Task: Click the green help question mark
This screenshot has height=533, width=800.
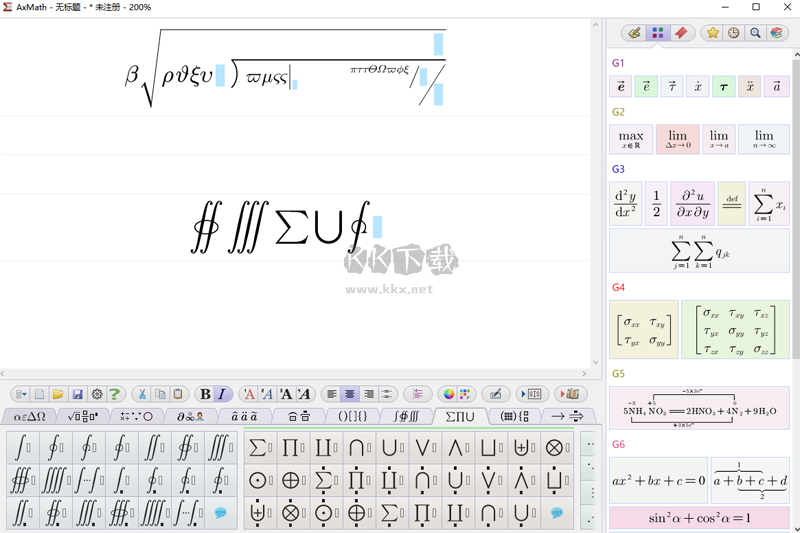Action: [x=115, y=394]
